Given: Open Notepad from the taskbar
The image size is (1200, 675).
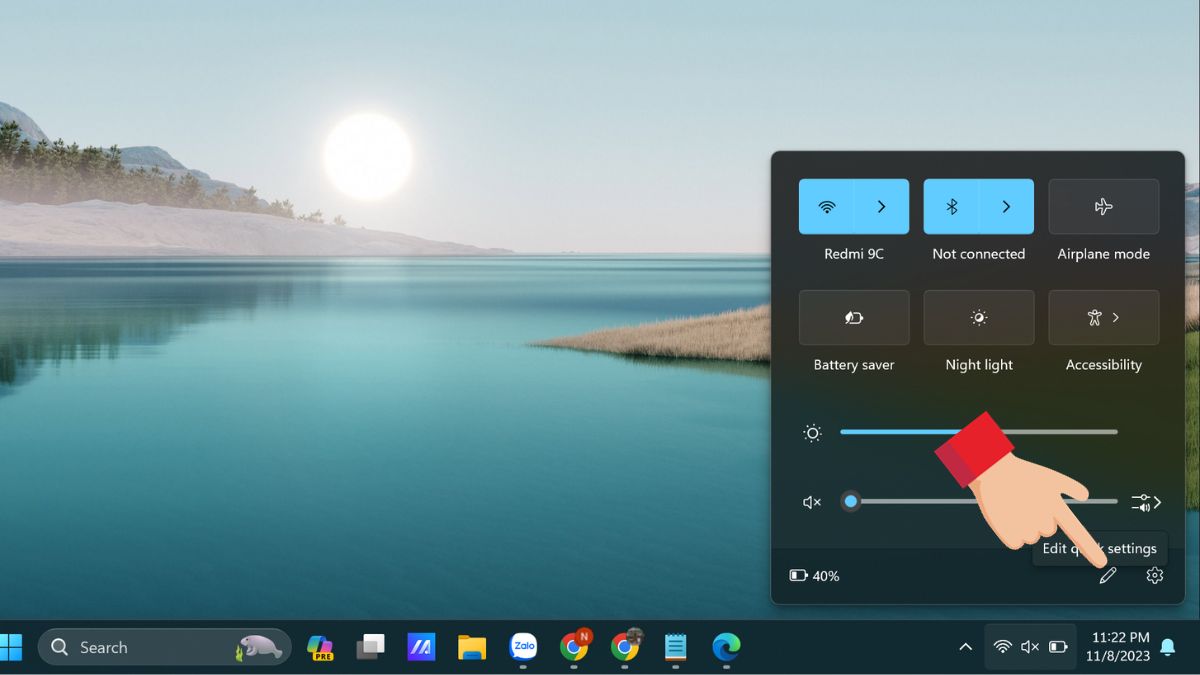Looking at the screenshot, I should point(676,647).
